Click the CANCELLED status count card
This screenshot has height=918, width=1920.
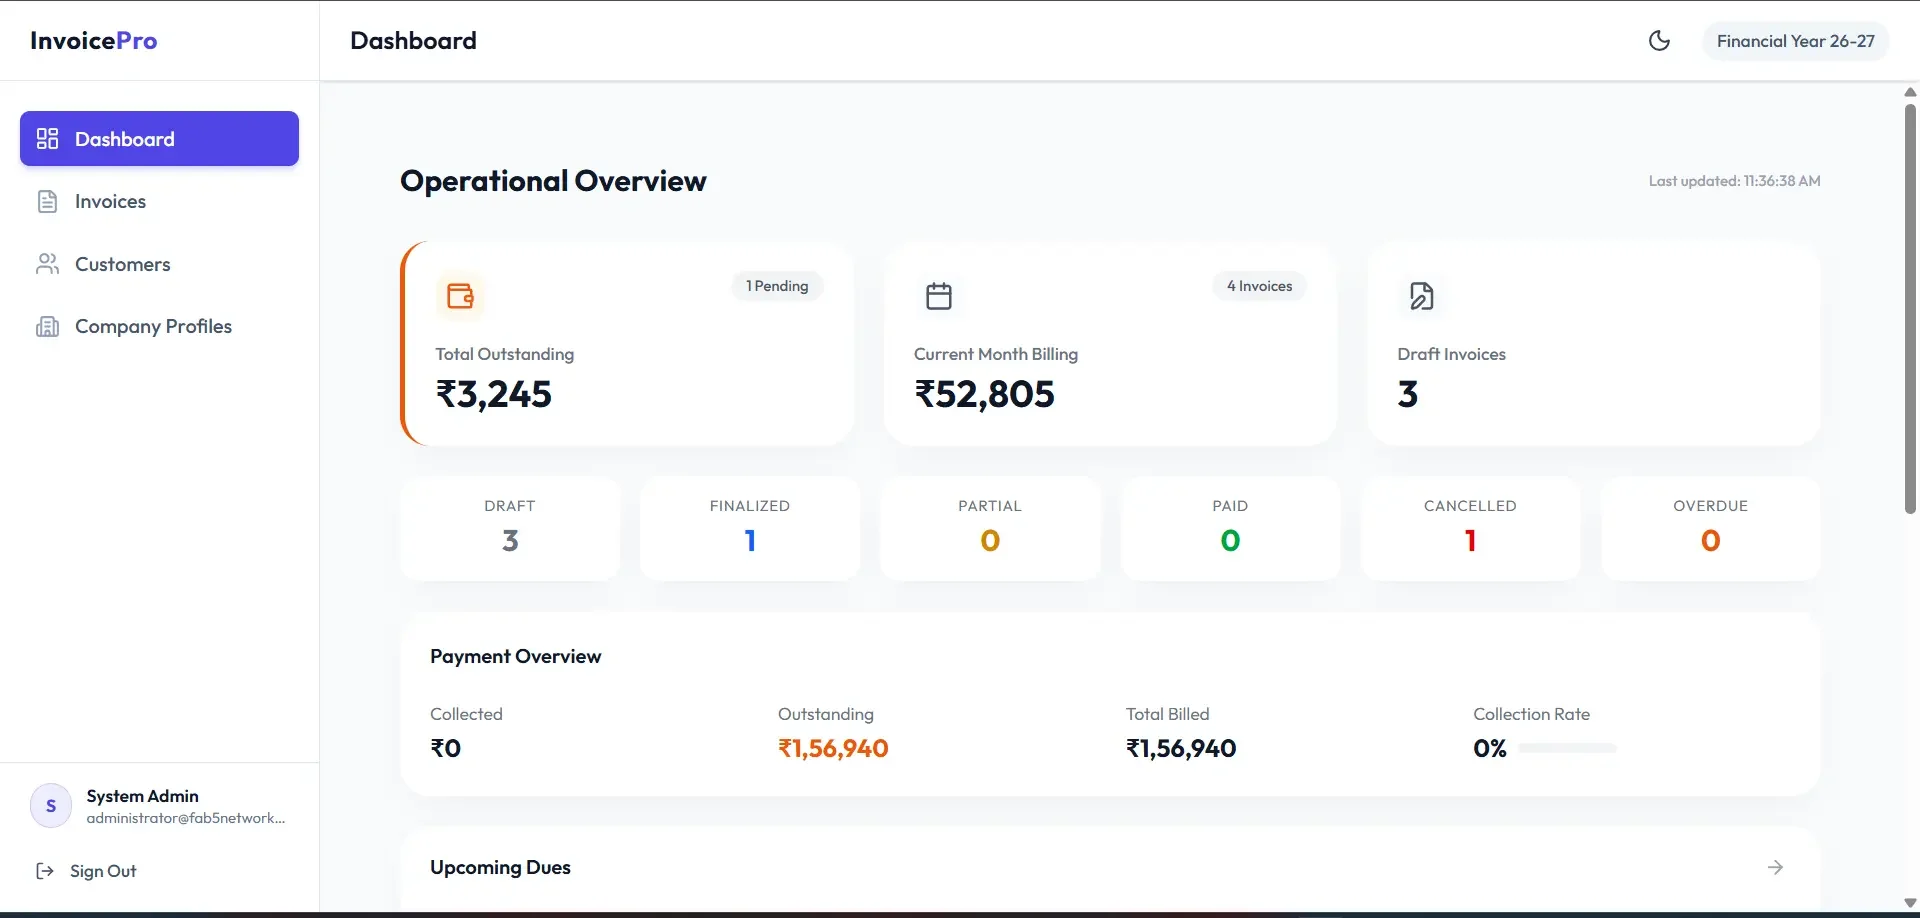coord(1470,528)
